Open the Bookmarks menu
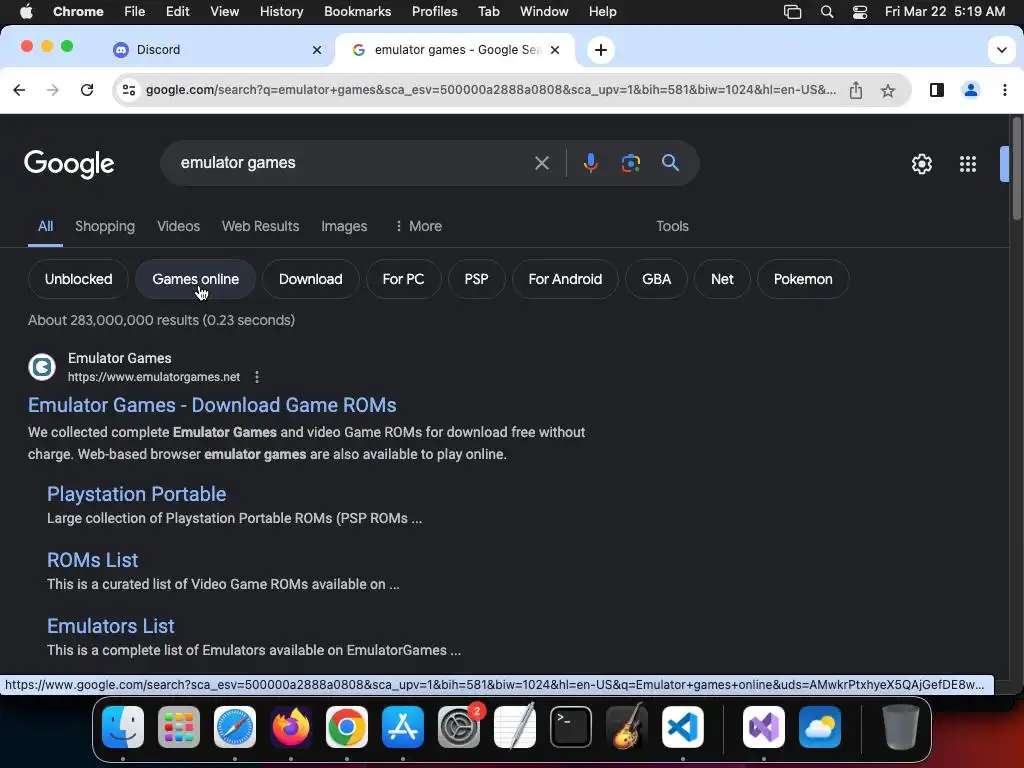This screenshot has height=768, width=1024. point(357,12)
